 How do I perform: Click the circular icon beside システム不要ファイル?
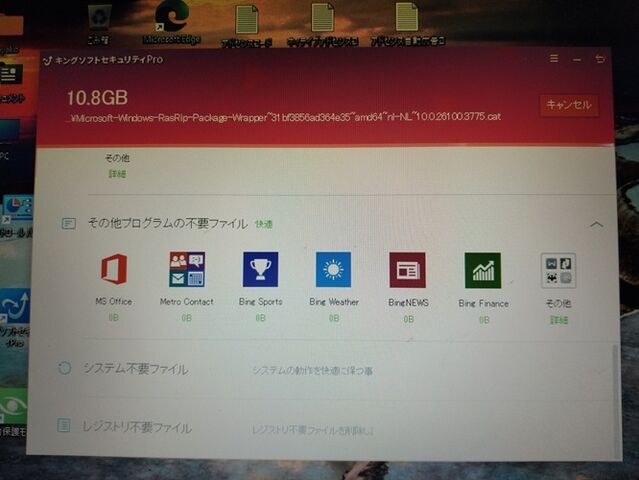[64, 368]
